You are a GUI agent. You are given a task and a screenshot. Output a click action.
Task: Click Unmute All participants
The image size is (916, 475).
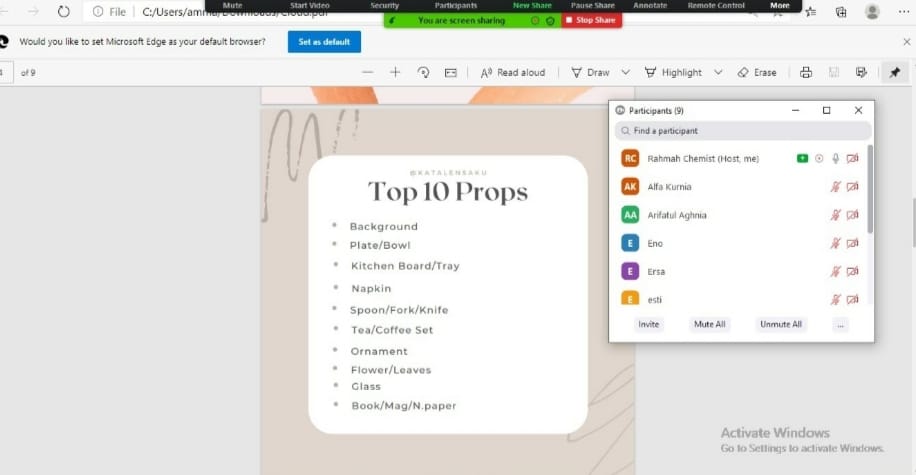[x=781, y=324]
